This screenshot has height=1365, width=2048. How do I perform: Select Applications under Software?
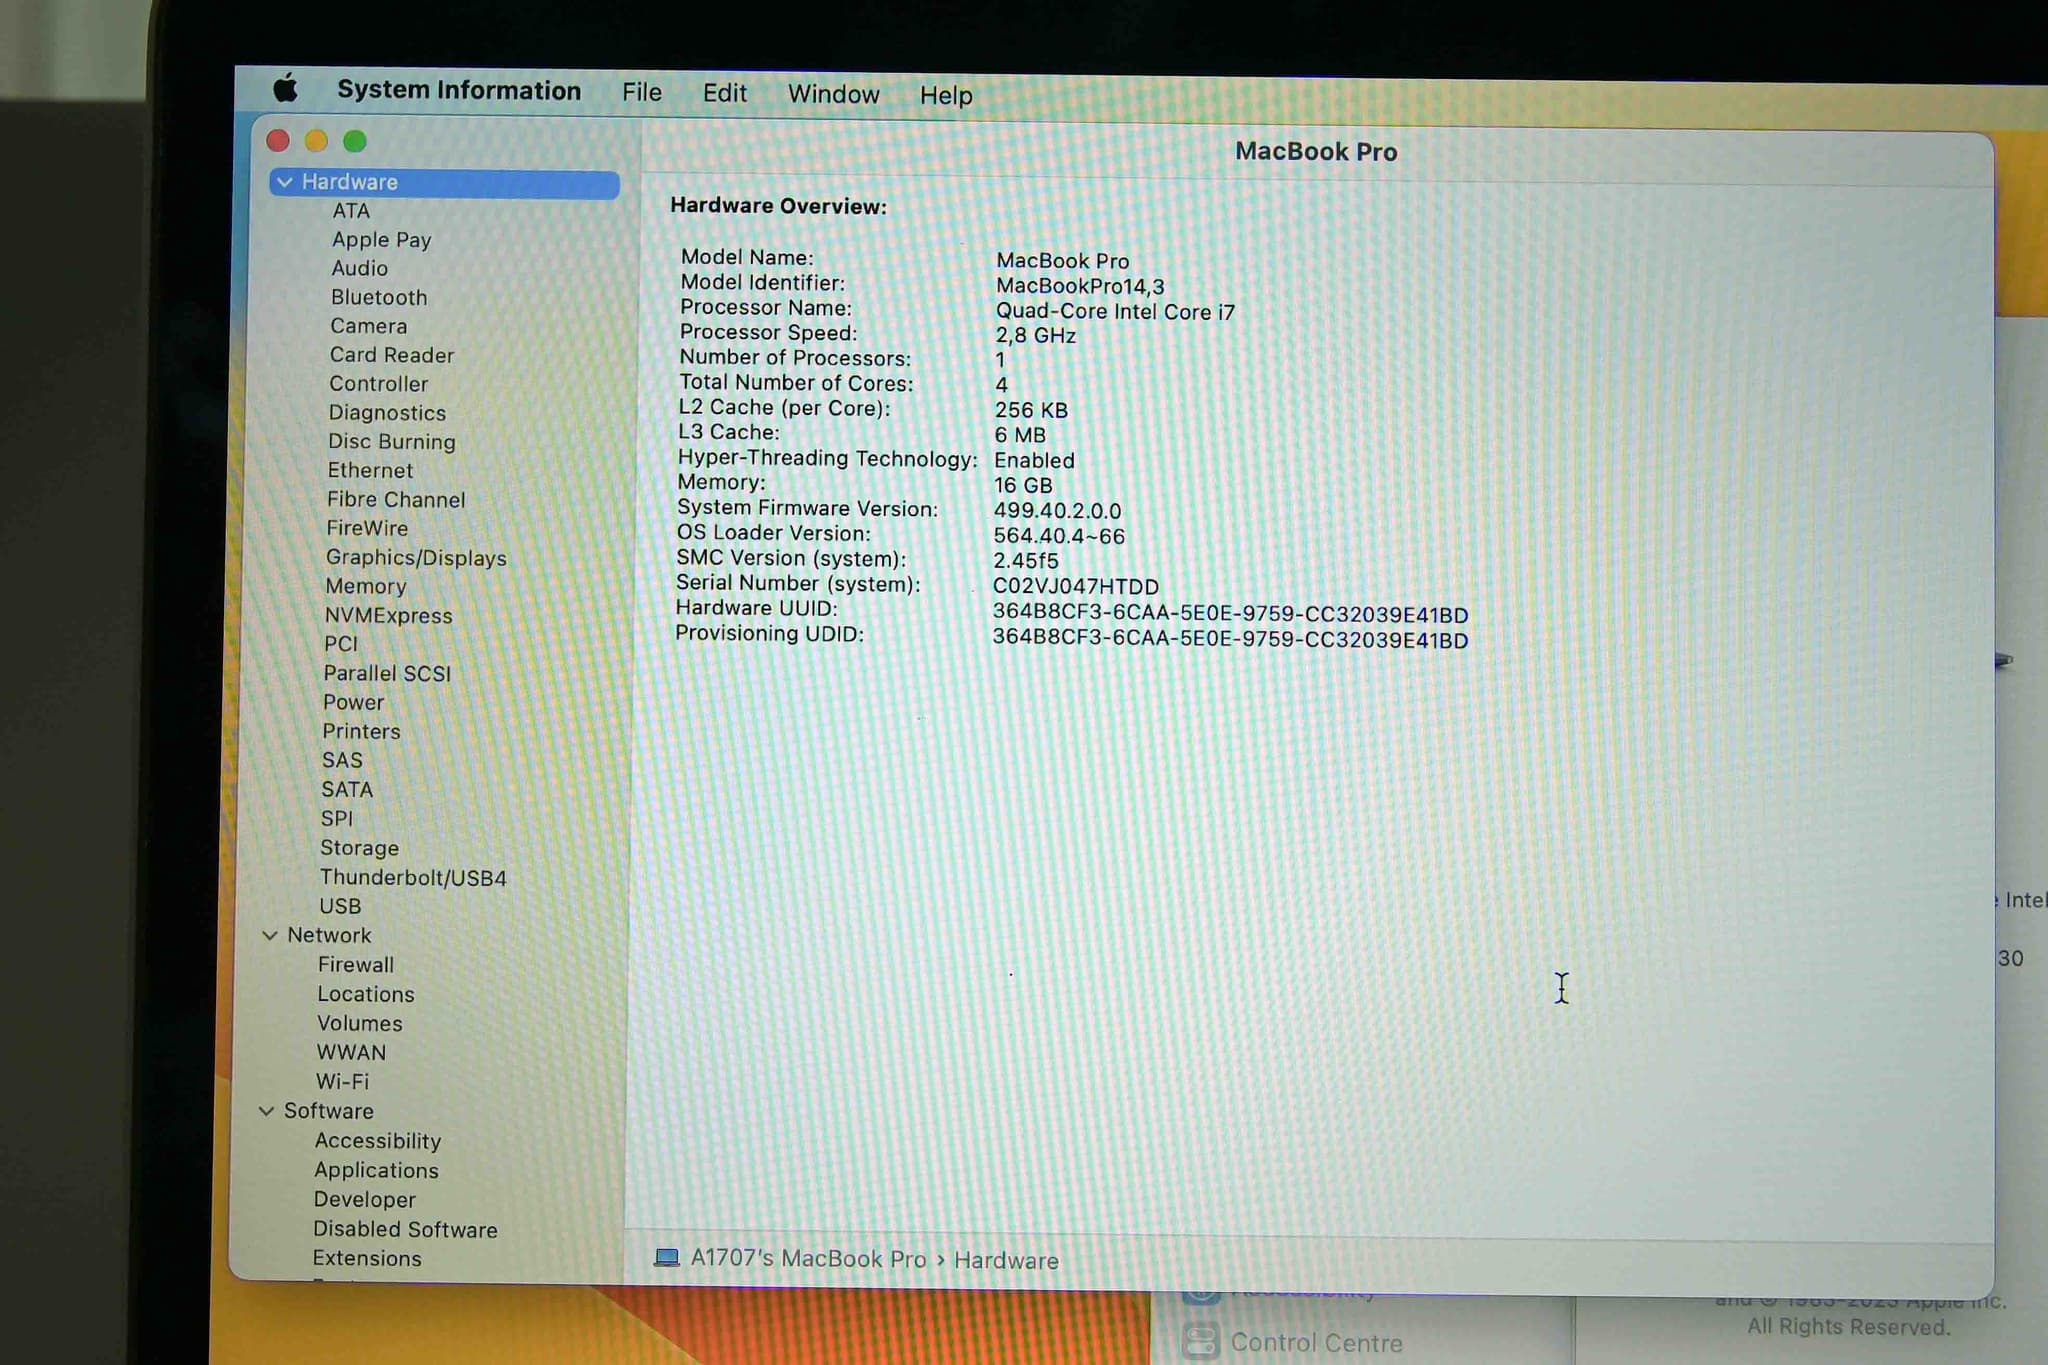[376, 1170]
